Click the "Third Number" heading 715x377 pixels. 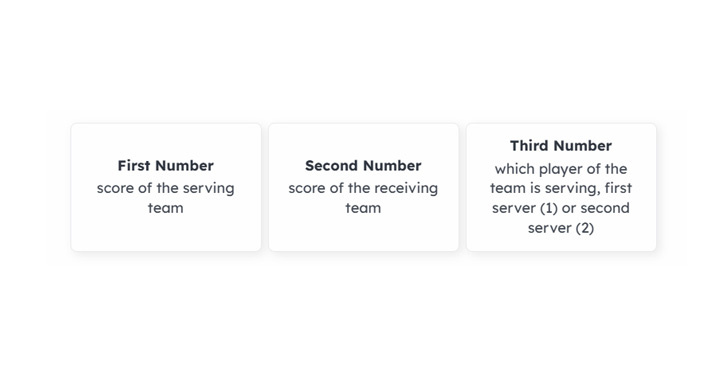(561, 146)
